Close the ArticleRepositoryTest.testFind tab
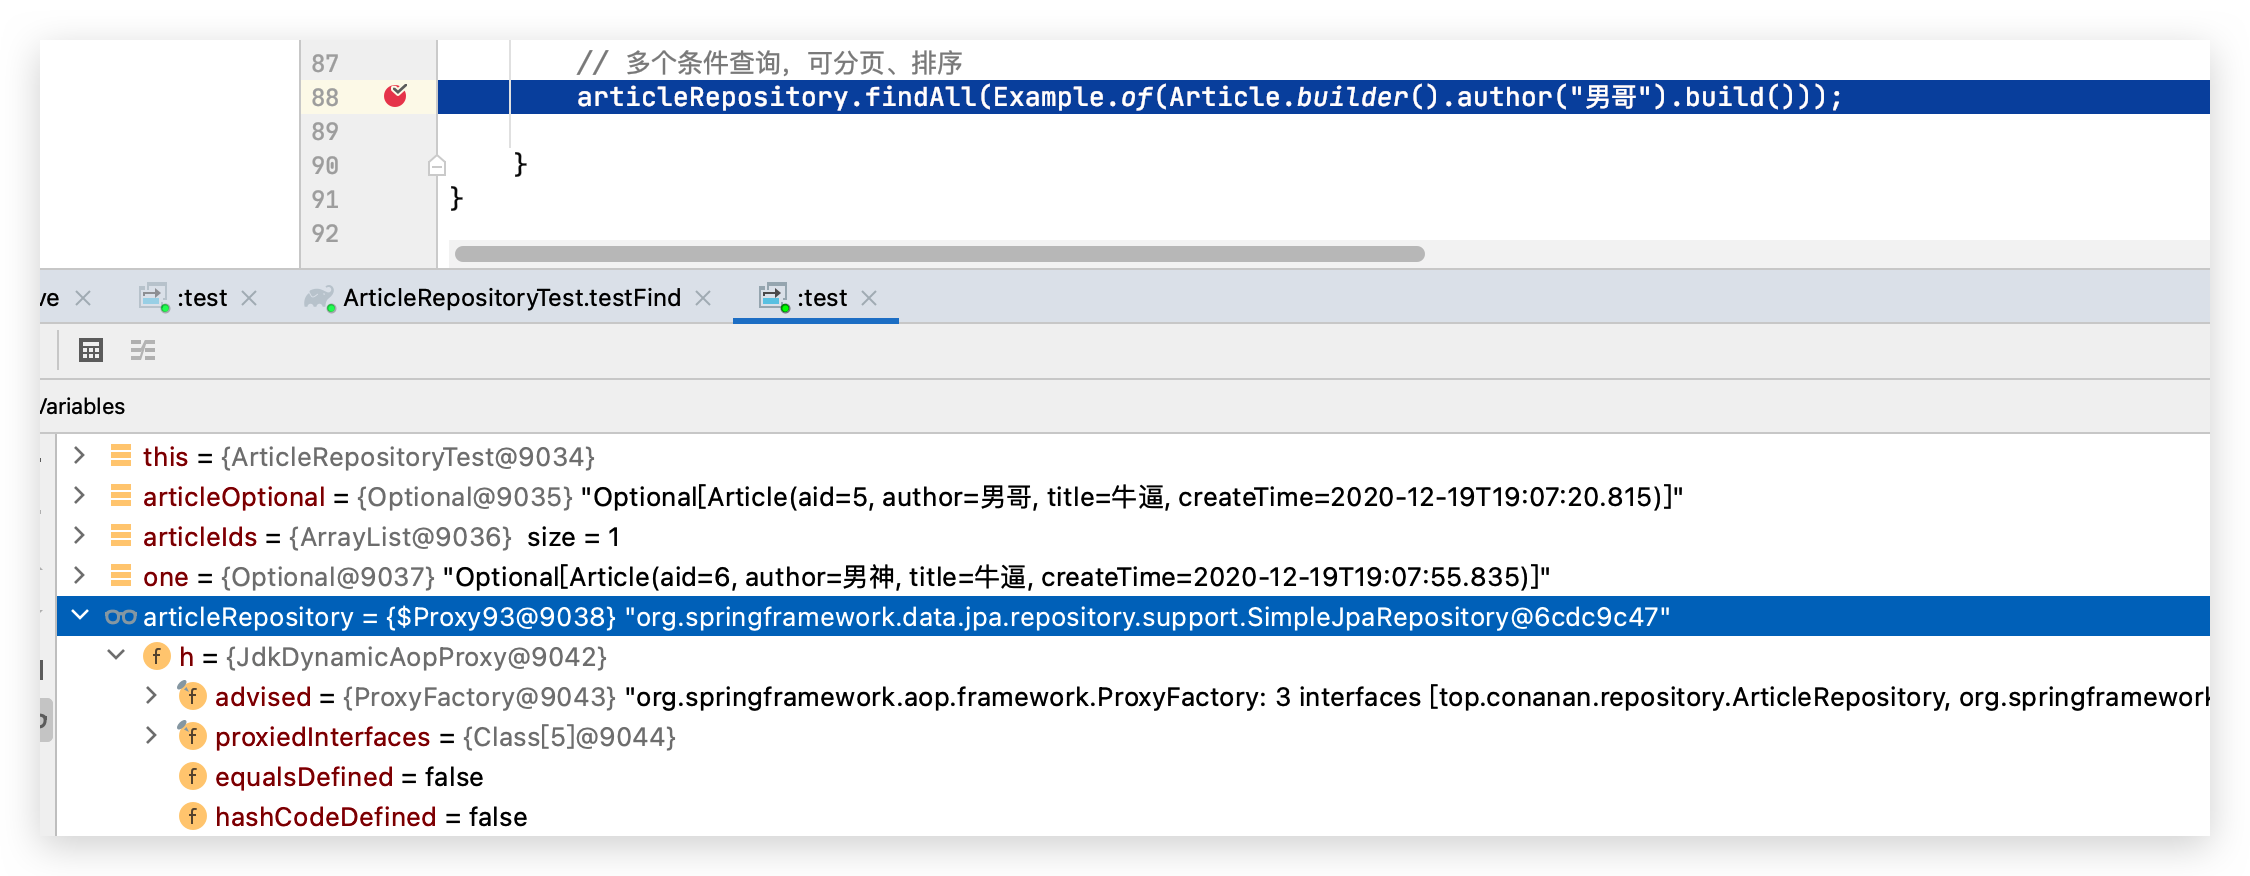The height and width of the screenshot is (876, 2250). click(703, 298)
